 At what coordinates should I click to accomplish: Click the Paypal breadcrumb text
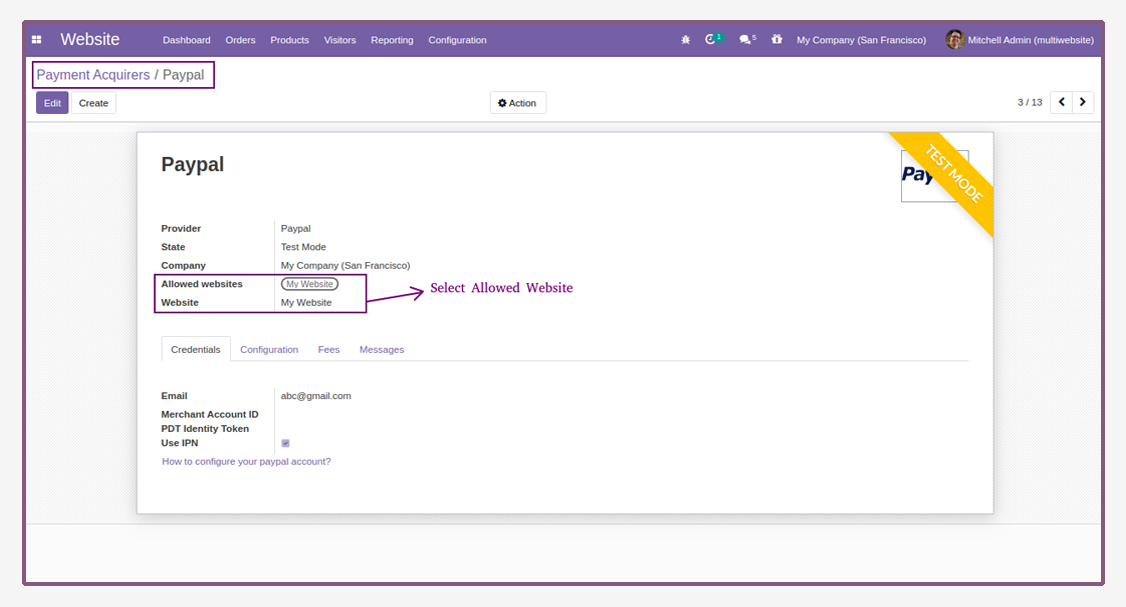[x=183, y=75]
